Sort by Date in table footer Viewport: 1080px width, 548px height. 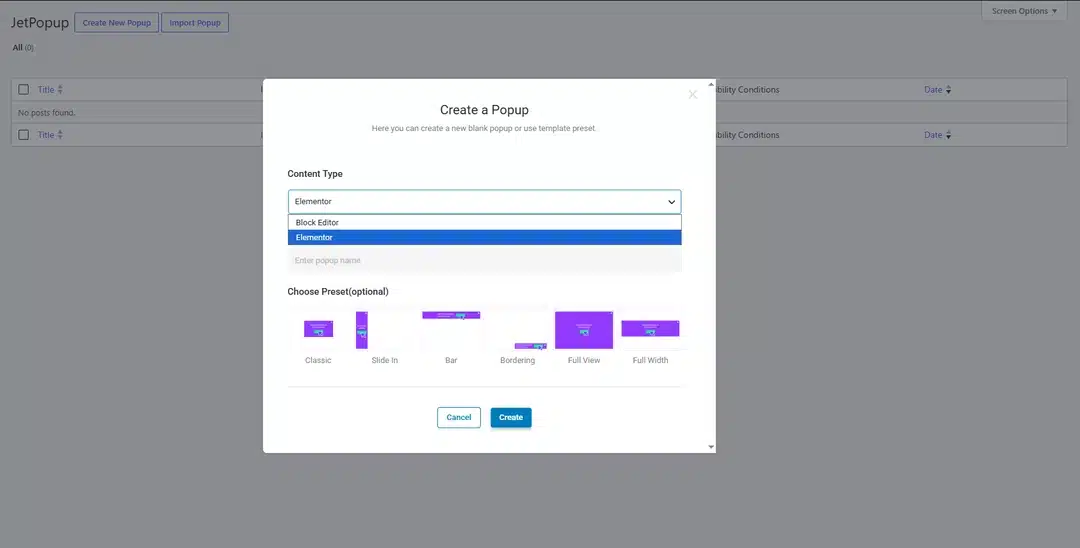(x=937, y=135)
